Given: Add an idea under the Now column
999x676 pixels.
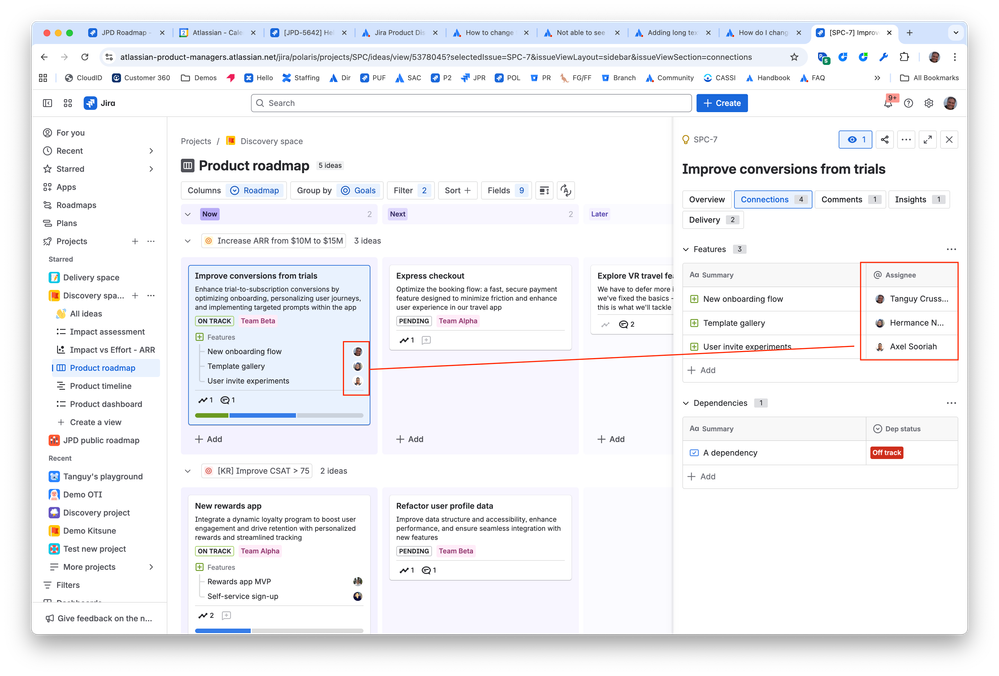Looking at the screenshot, I should (208, 440).
